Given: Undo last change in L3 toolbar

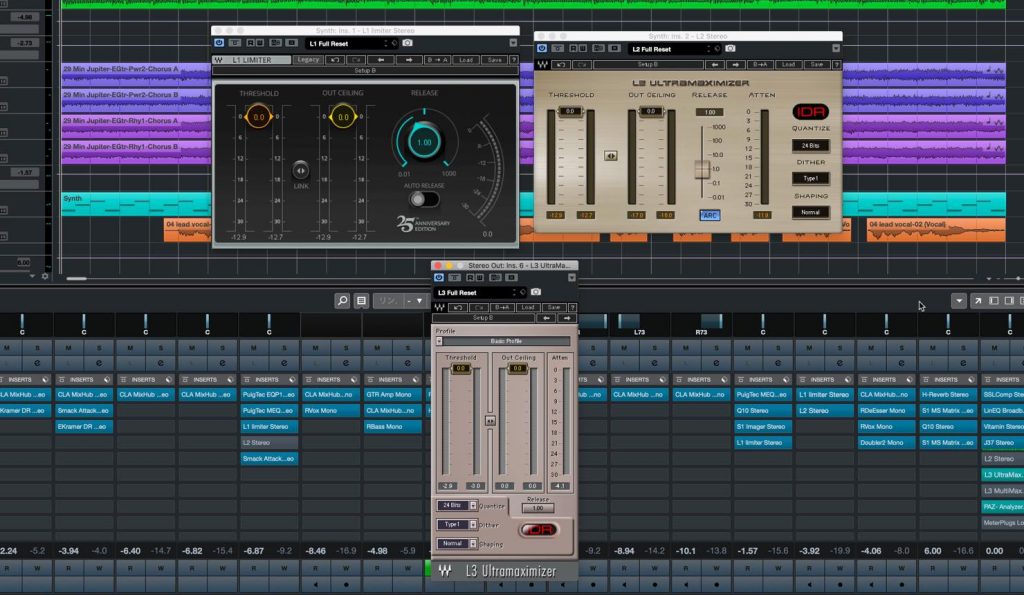Looking at the screenshot, I should (458, 307).
